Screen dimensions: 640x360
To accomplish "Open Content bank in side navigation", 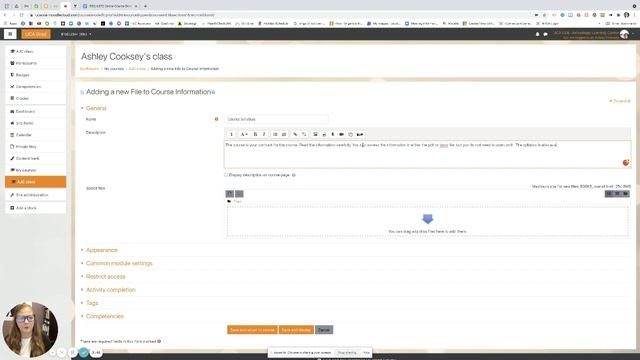I will click(36, 158).
